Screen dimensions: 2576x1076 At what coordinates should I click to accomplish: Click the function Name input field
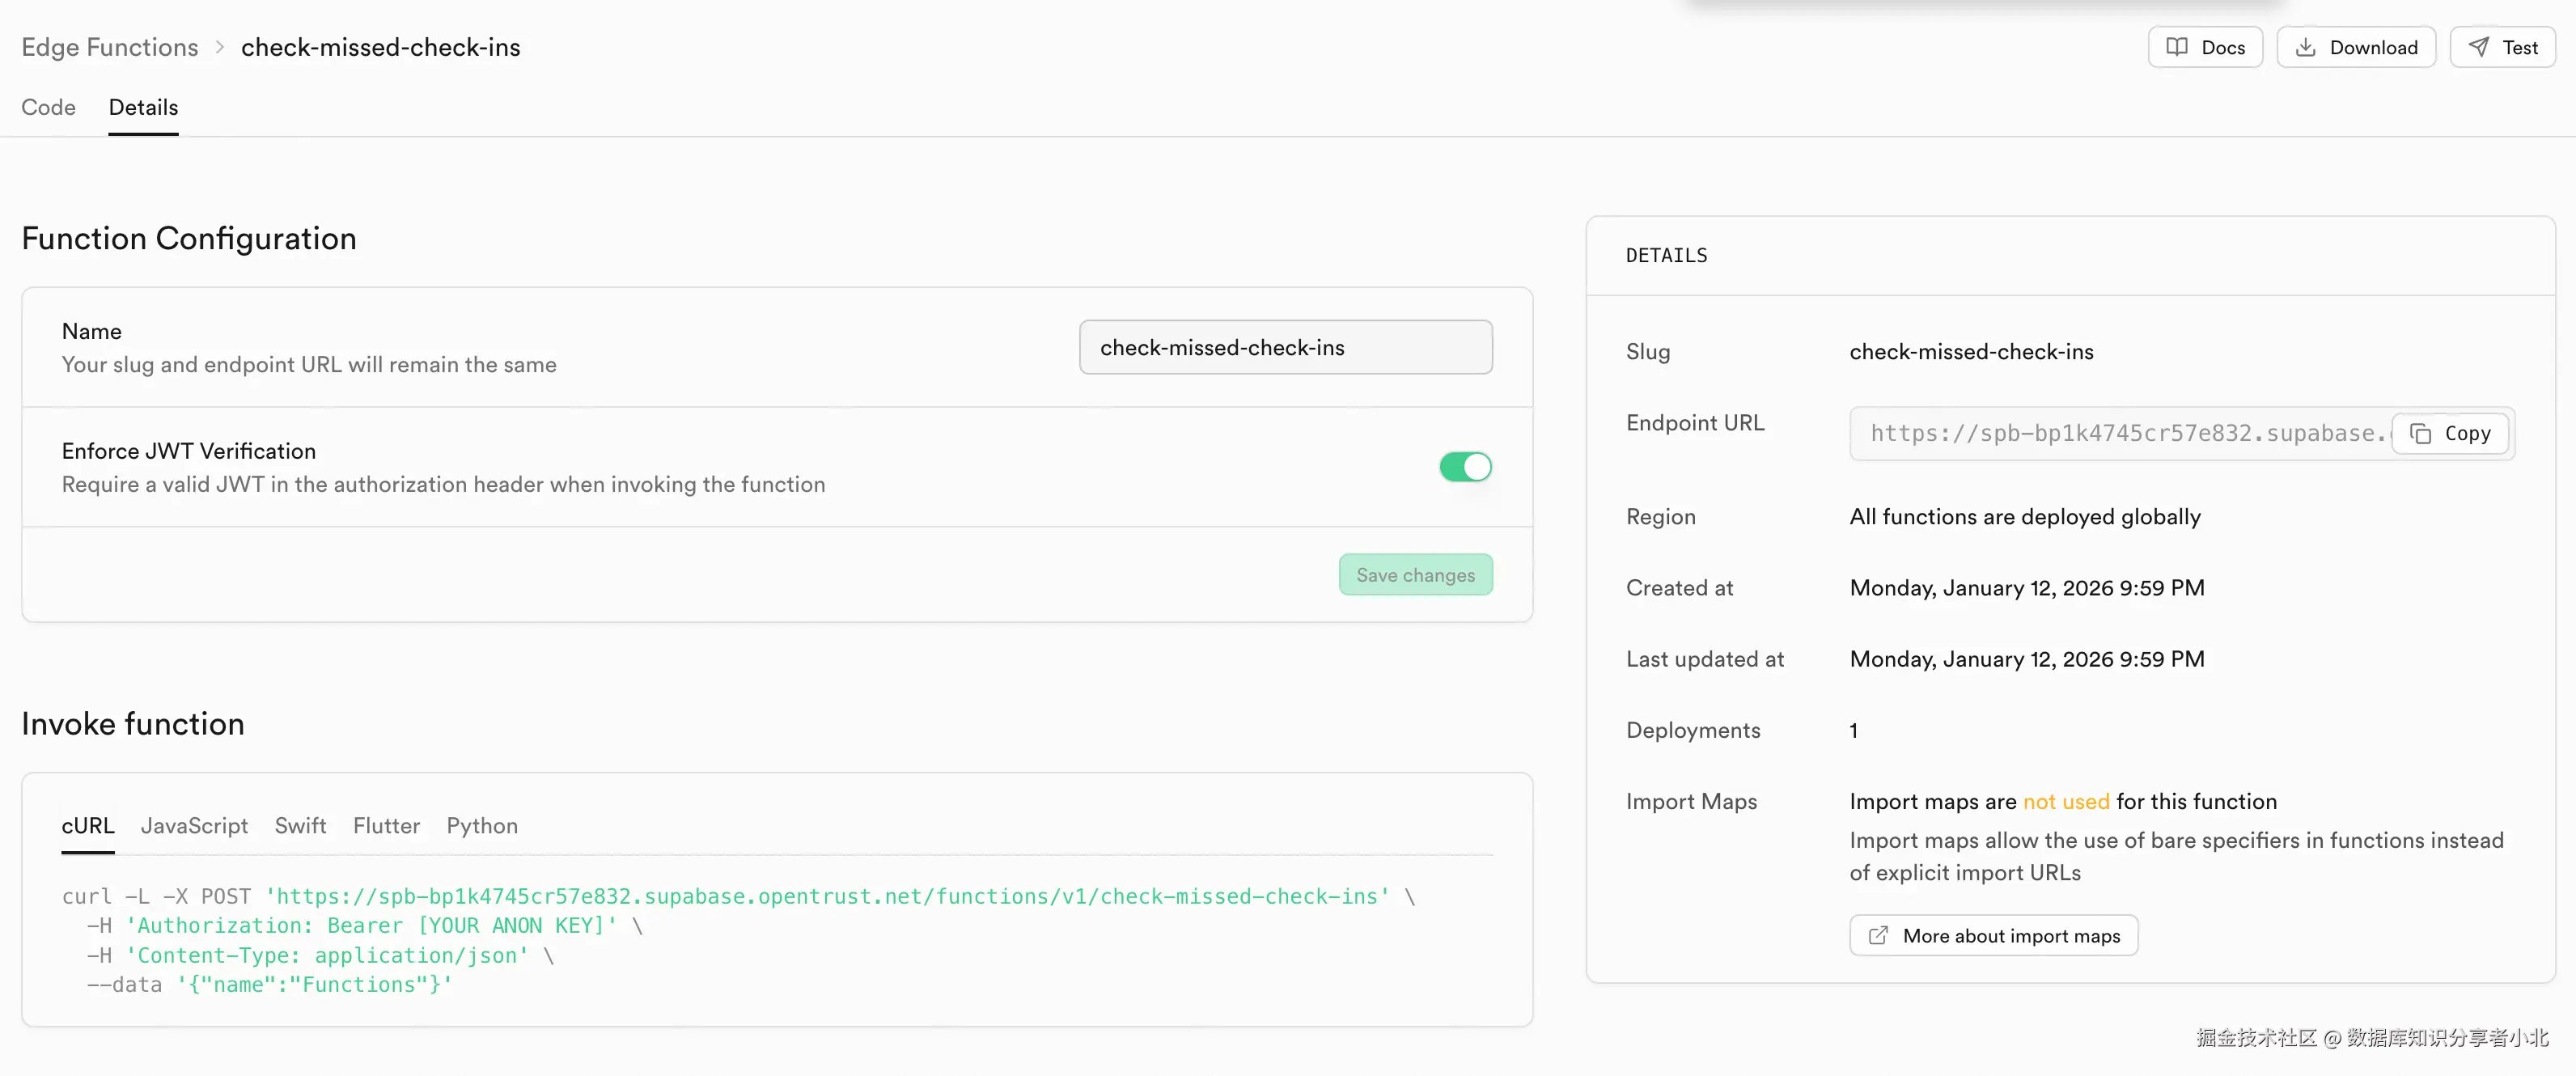click(x=1285, y=347)
